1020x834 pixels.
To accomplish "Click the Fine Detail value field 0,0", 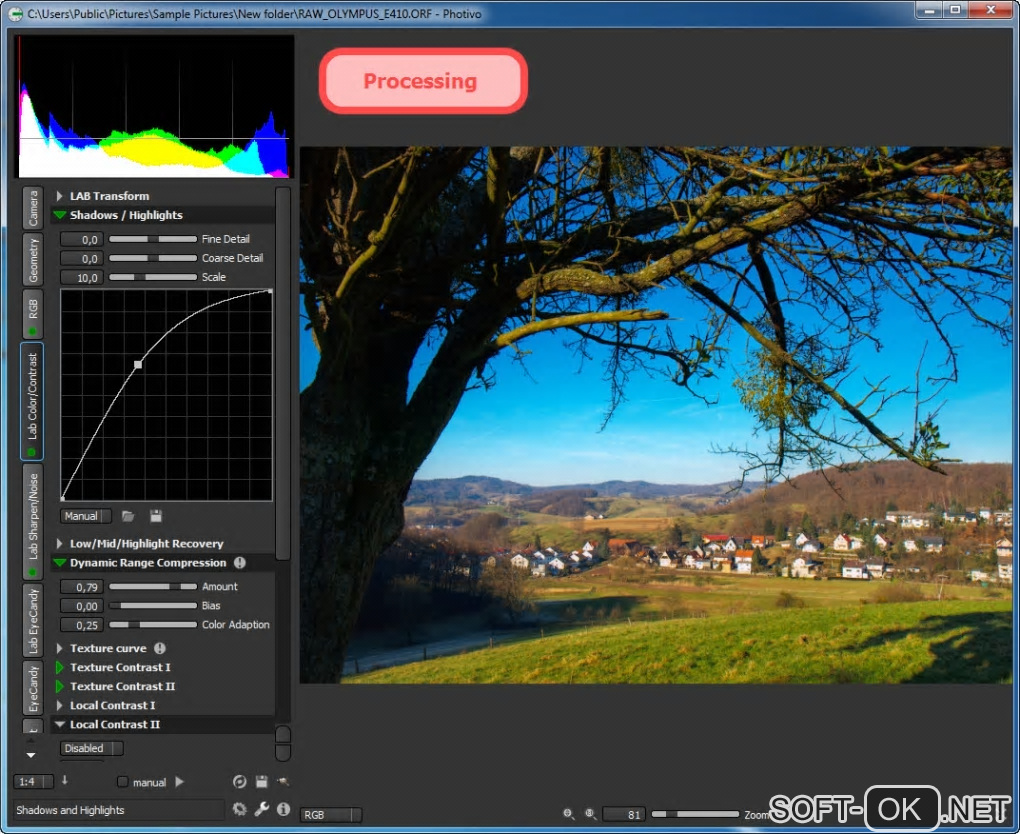I will tap(81, 239).
